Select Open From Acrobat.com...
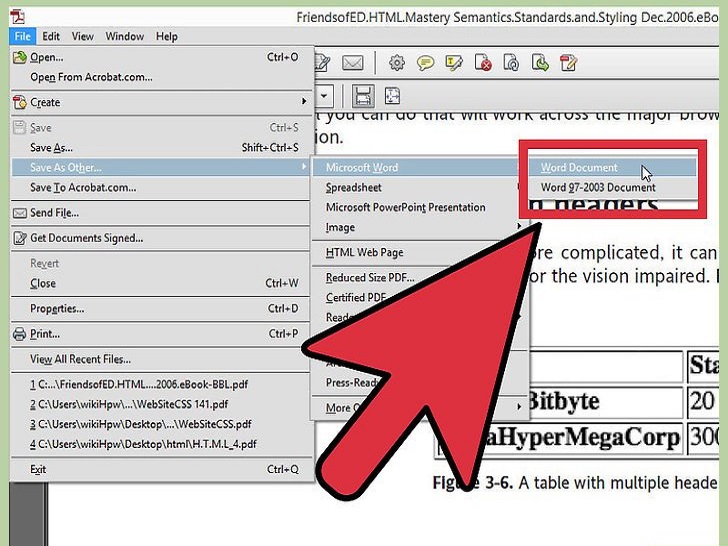The height and width of the screenshot is (546, 728). tap(161, 77)
